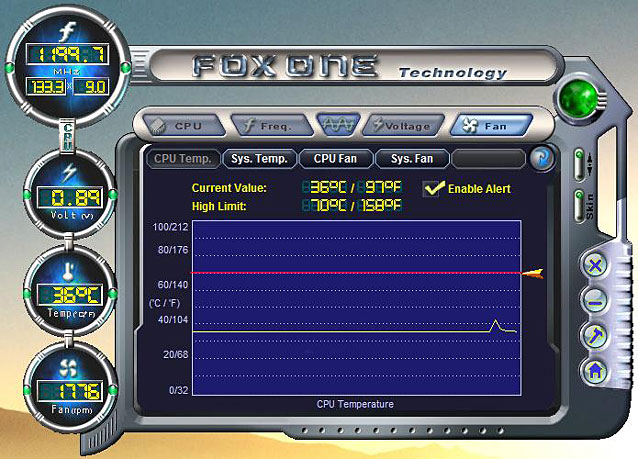Click the 20/68 axis label

click(176, 354)
